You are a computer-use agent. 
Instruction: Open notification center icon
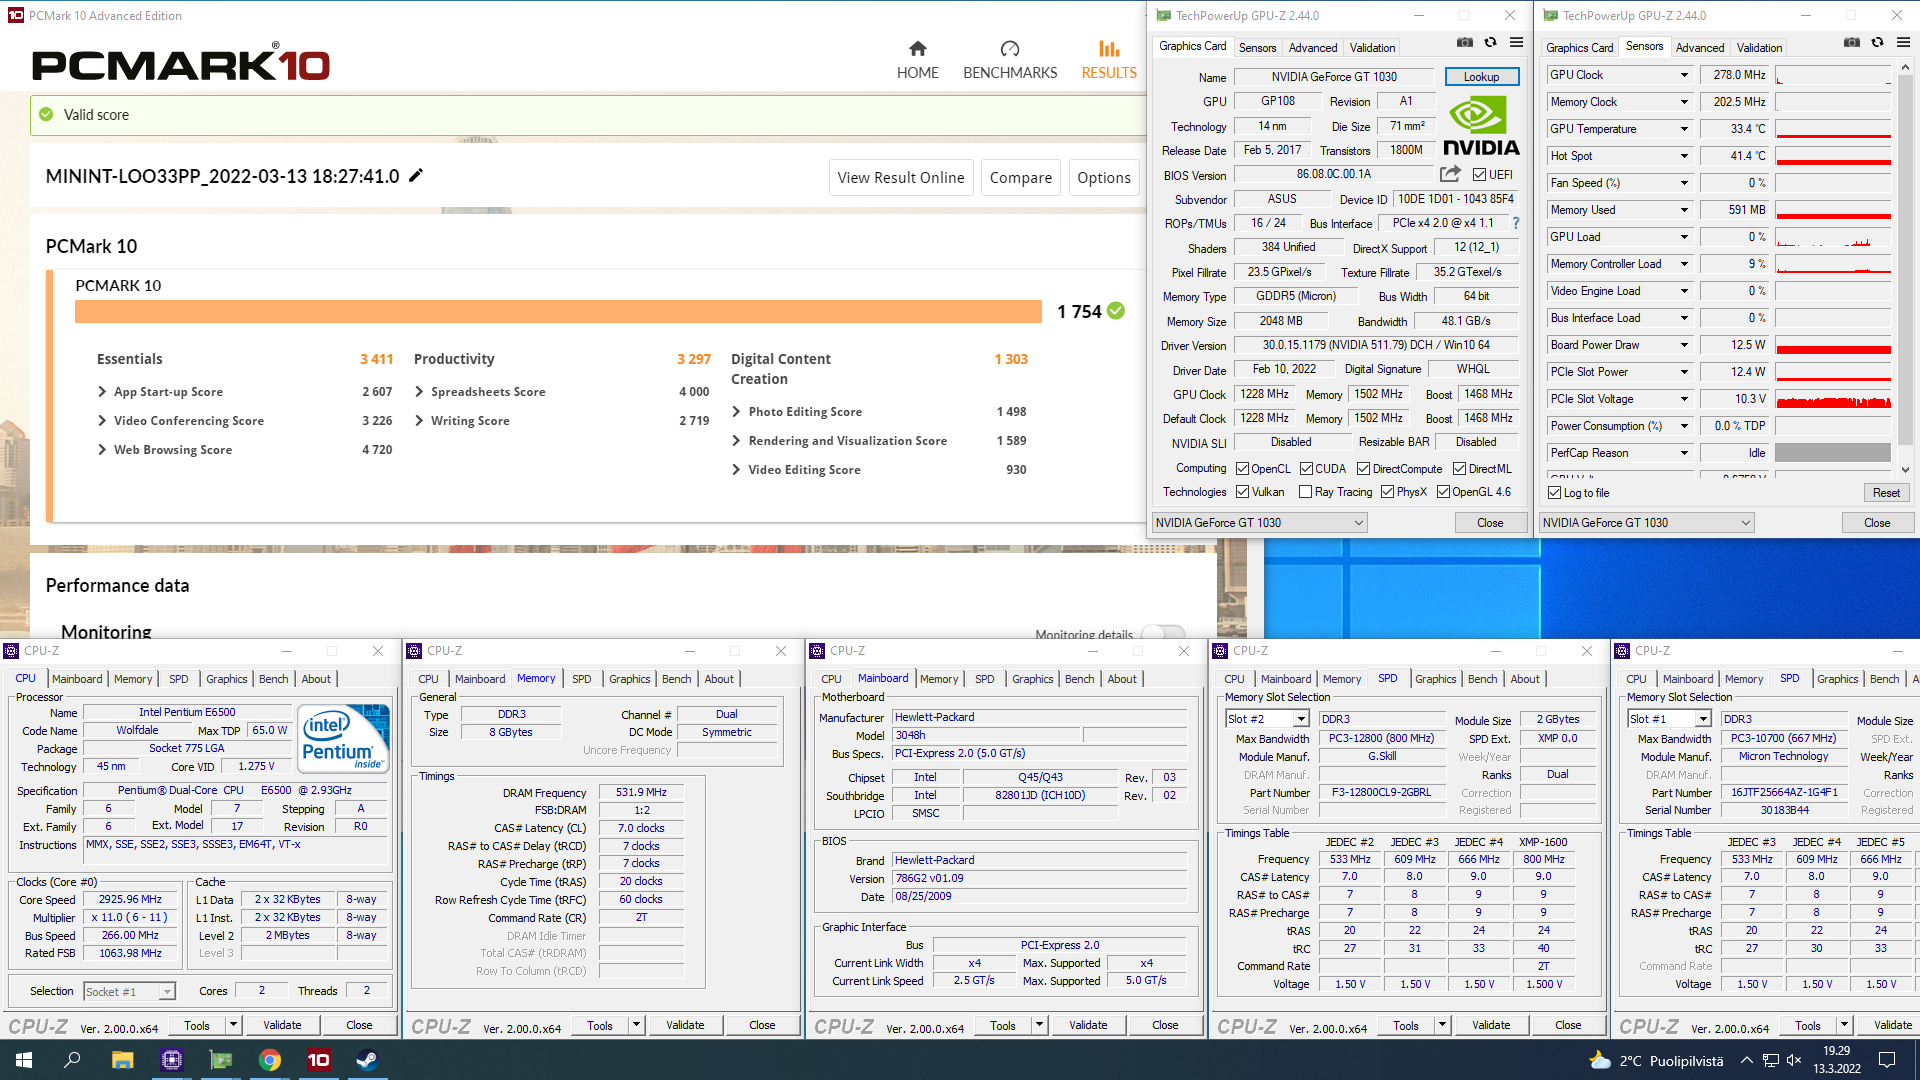[1887, 1060]
